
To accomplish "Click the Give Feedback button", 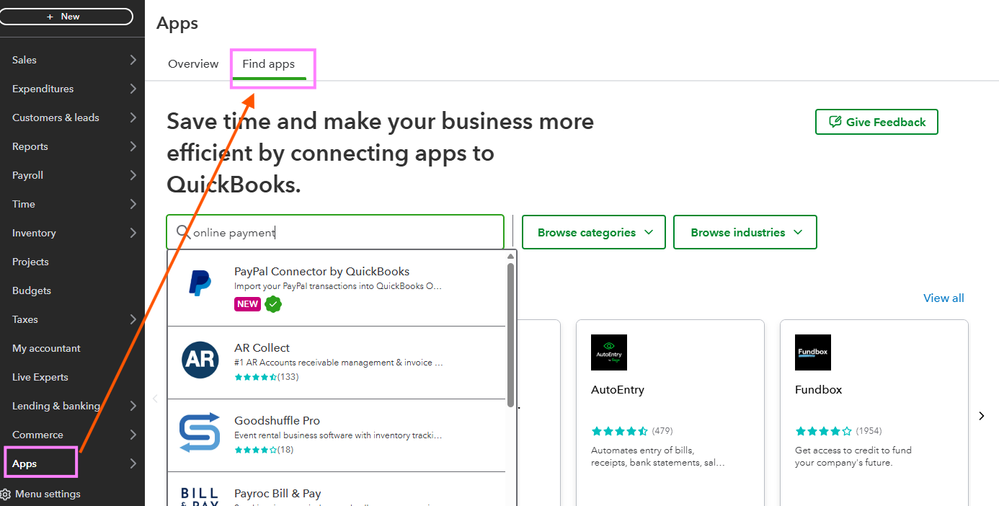I will point(876,122).
